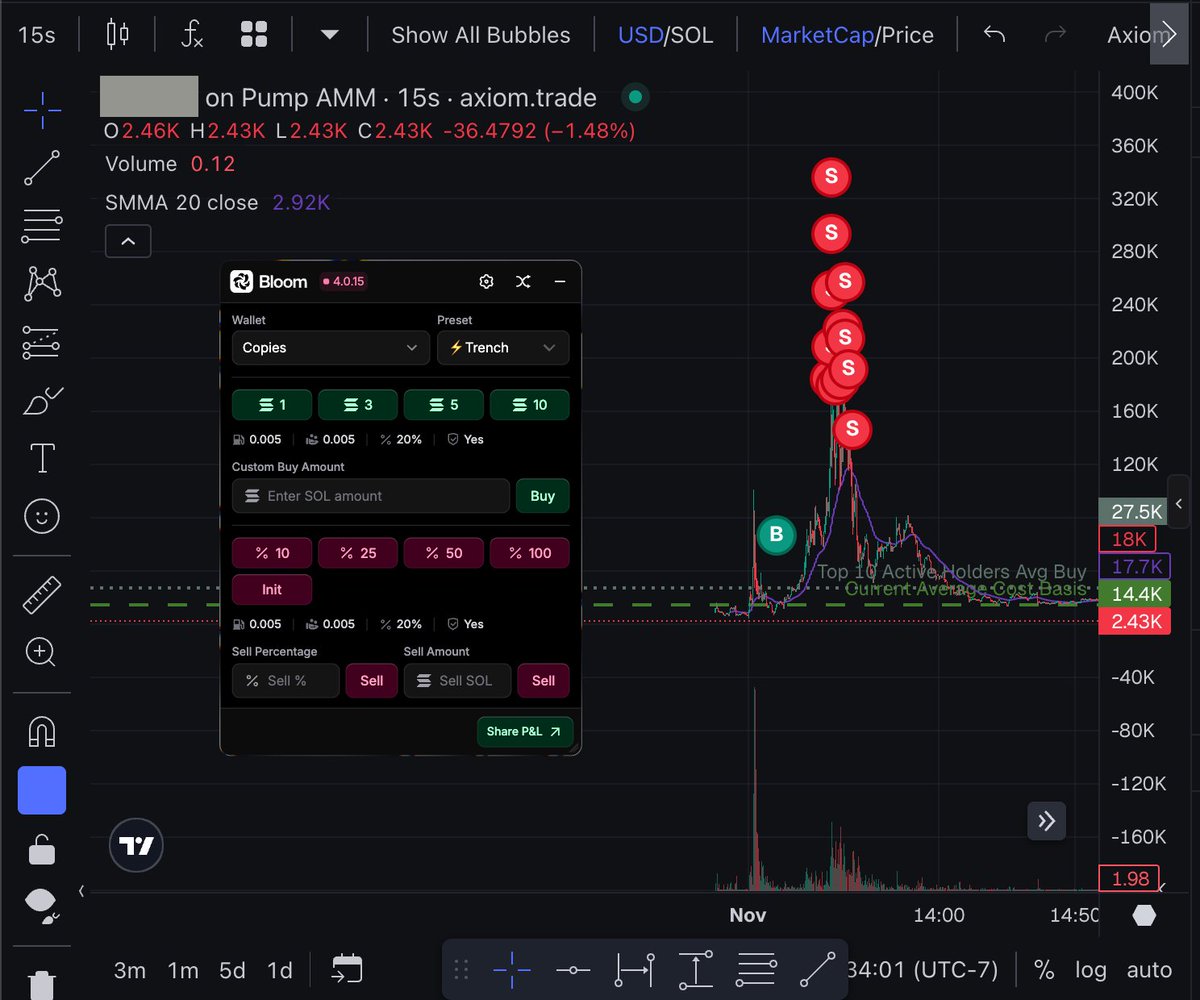Toggle lock all drawing tools
The height and width of the screenshot is (1000, 1200).
click(42, 849)
